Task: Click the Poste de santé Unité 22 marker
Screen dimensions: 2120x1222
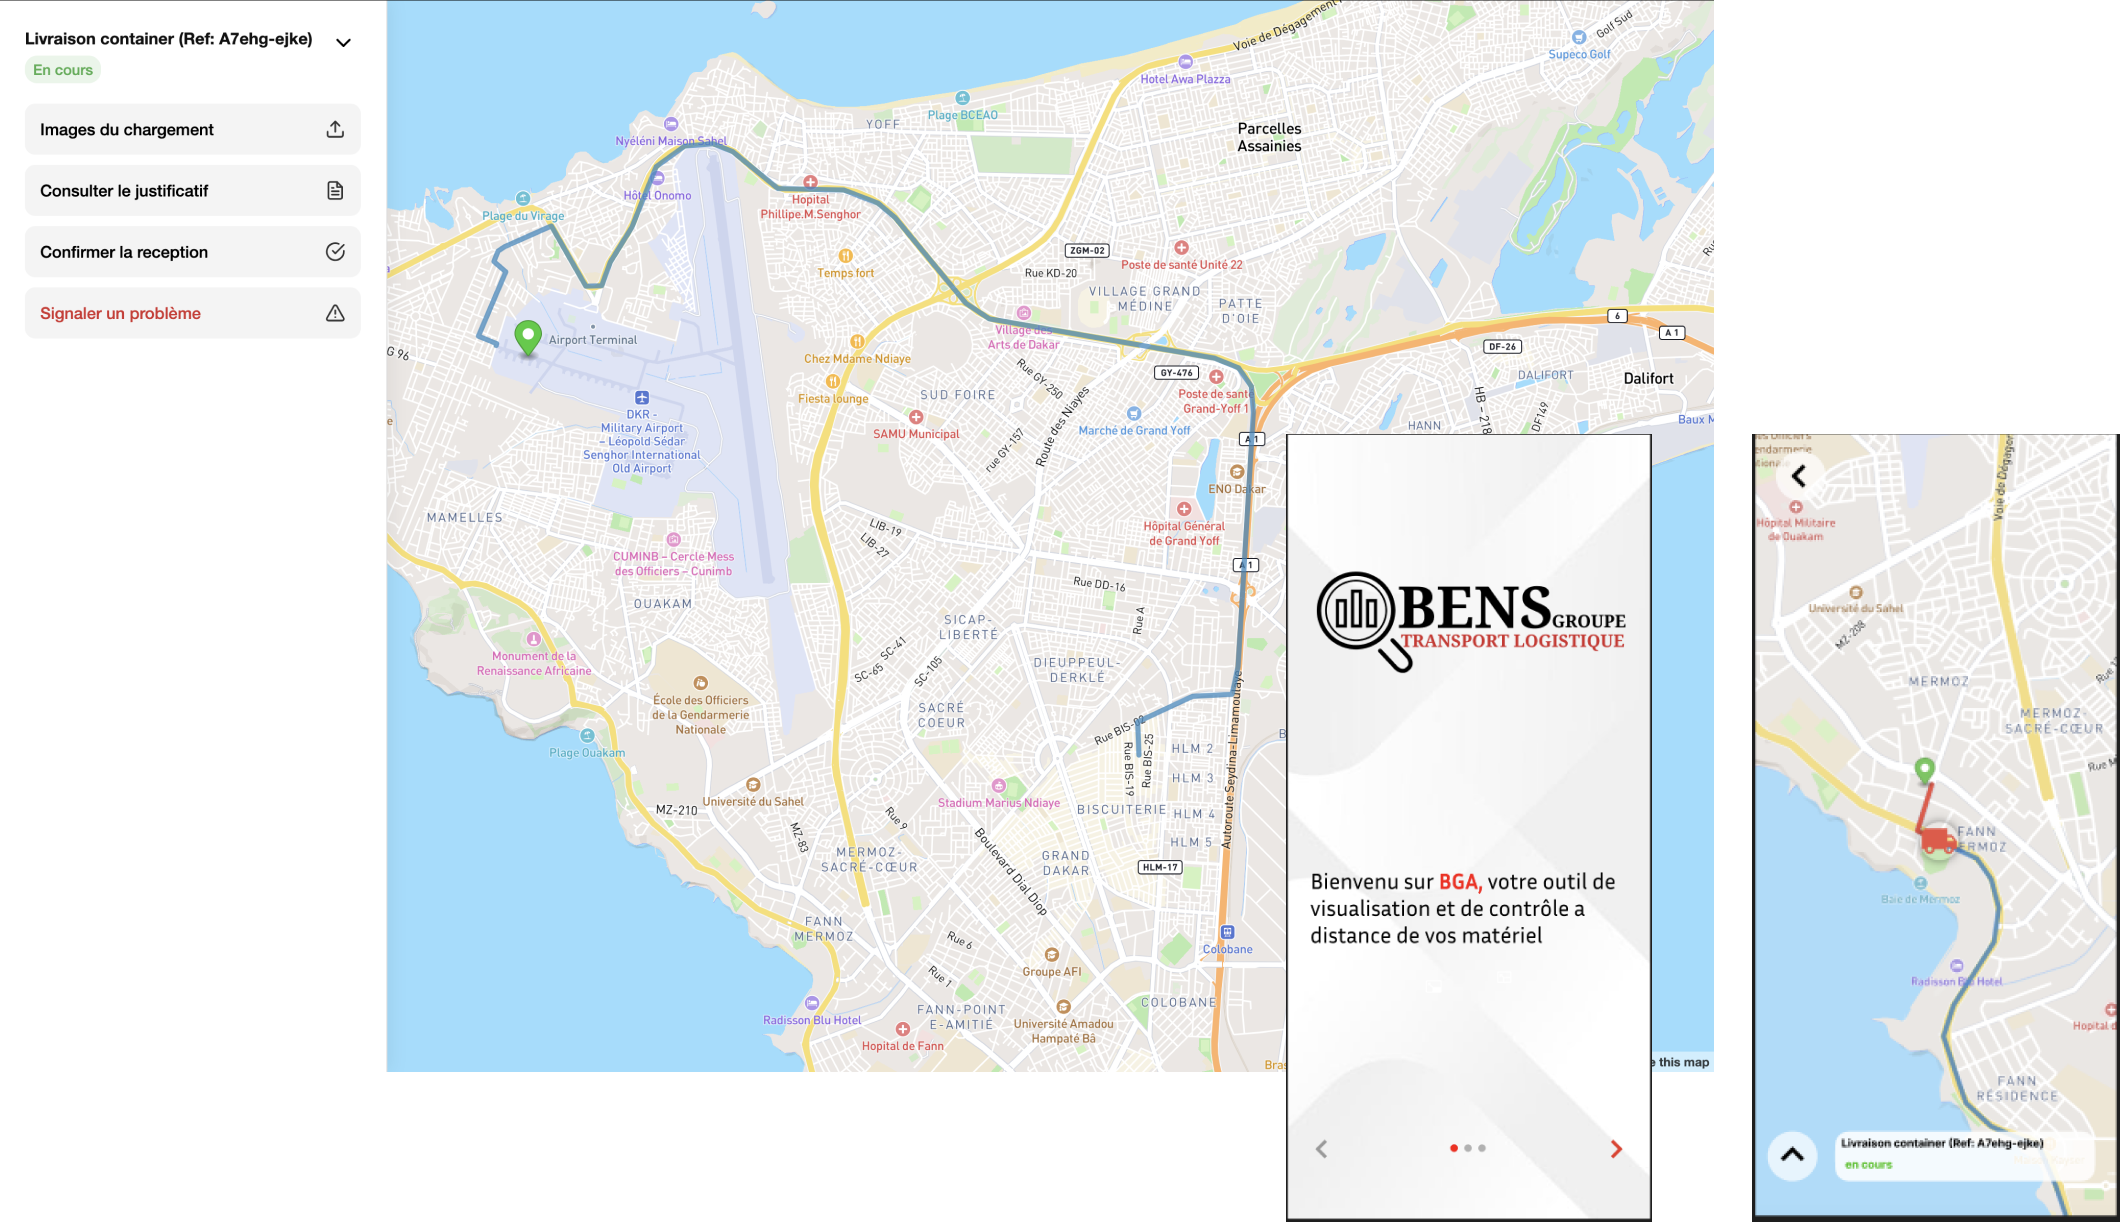Action: pos(1181,248)
